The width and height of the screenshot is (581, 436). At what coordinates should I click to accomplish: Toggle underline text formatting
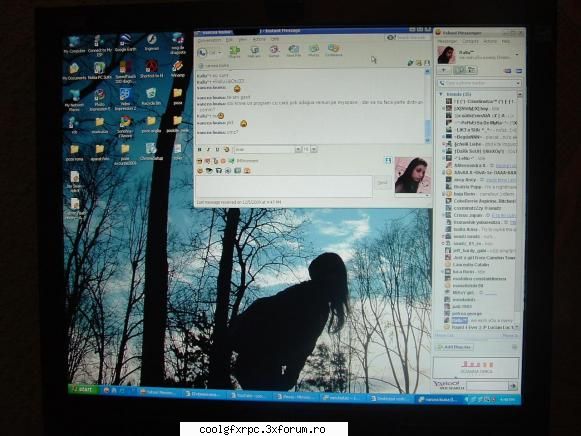click(x=217, y=149)
